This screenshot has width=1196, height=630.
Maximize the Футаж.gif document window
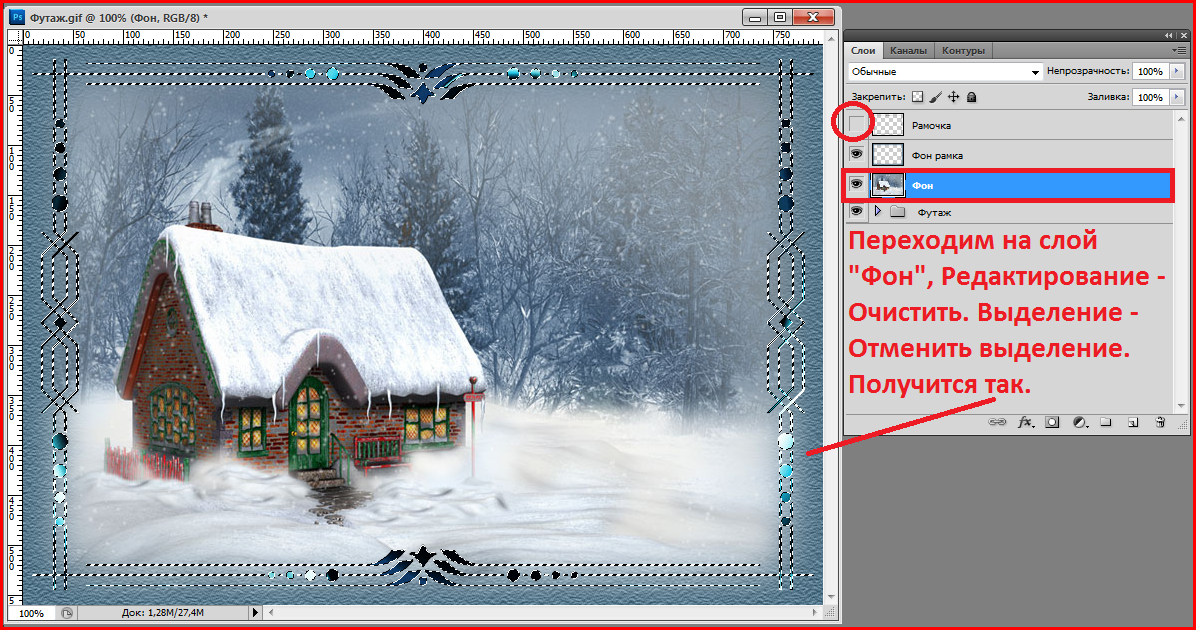[780, 17]
